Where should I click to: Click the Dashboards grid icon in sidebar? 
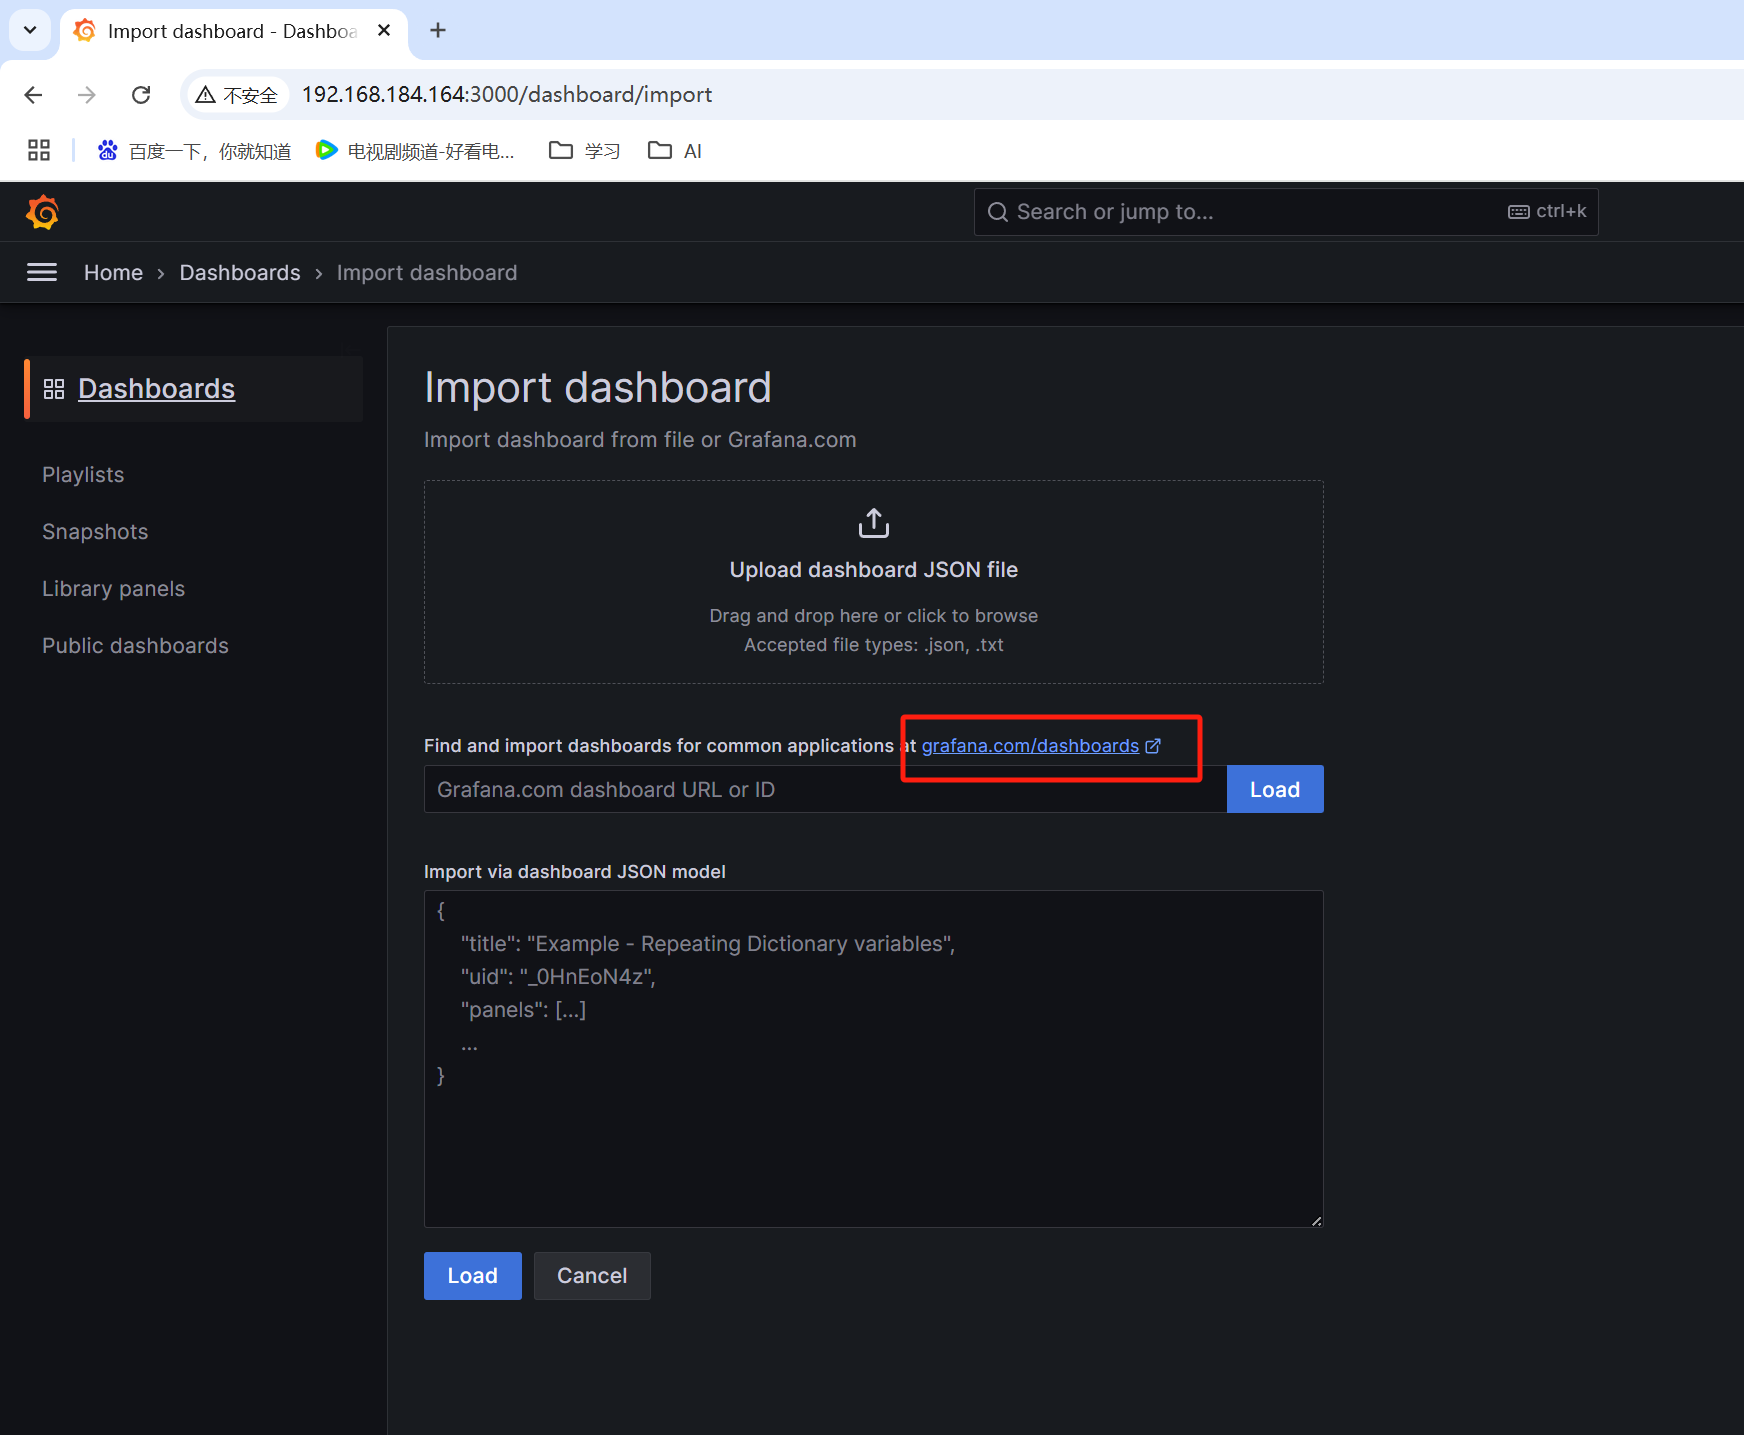(54, 389)
